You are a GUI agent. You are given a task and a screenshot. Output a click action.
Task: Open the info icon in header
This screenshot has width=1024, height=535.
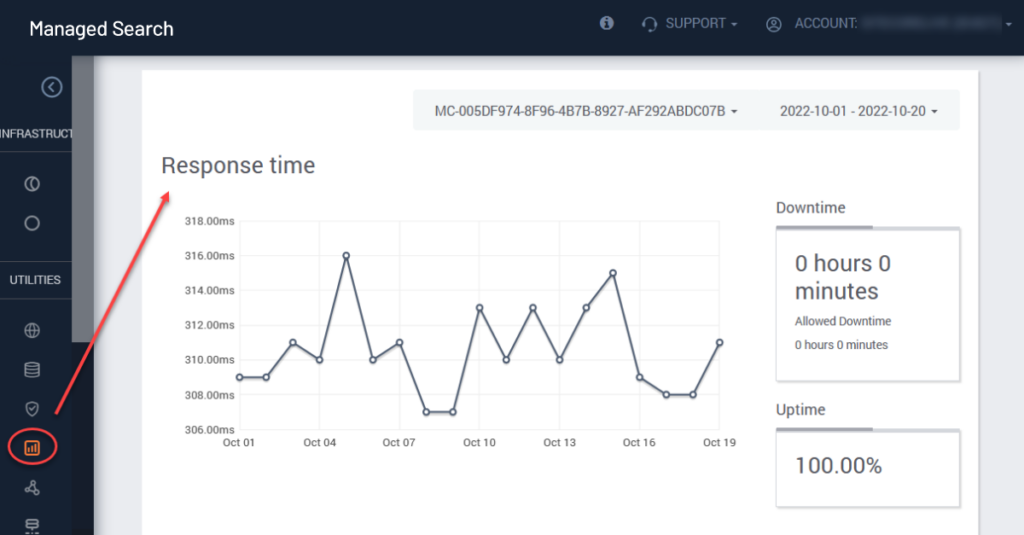(607, 24)
